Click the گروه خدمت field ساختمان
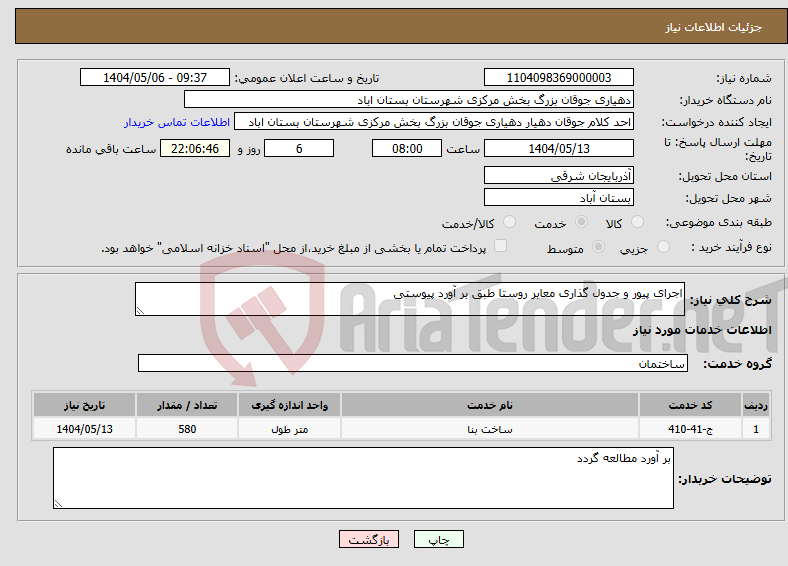The height and width of the screenshot is (566, 788). tap(413, 363)
